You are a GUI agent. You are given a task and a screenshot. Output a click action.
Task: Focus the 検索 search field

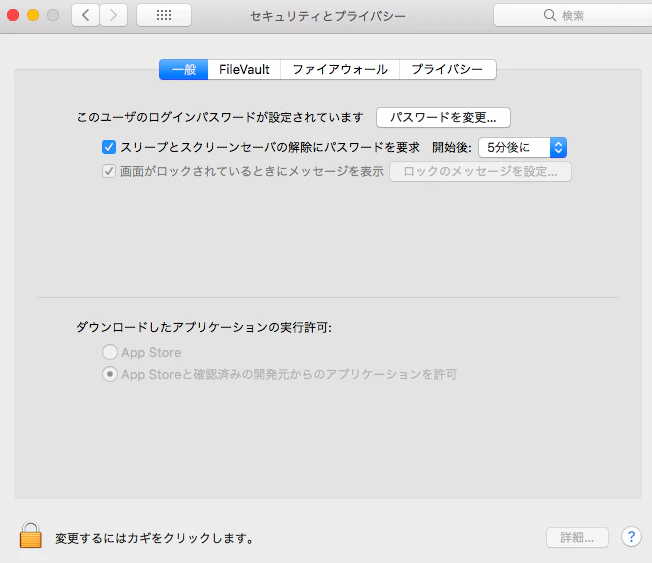click(574, 15)
